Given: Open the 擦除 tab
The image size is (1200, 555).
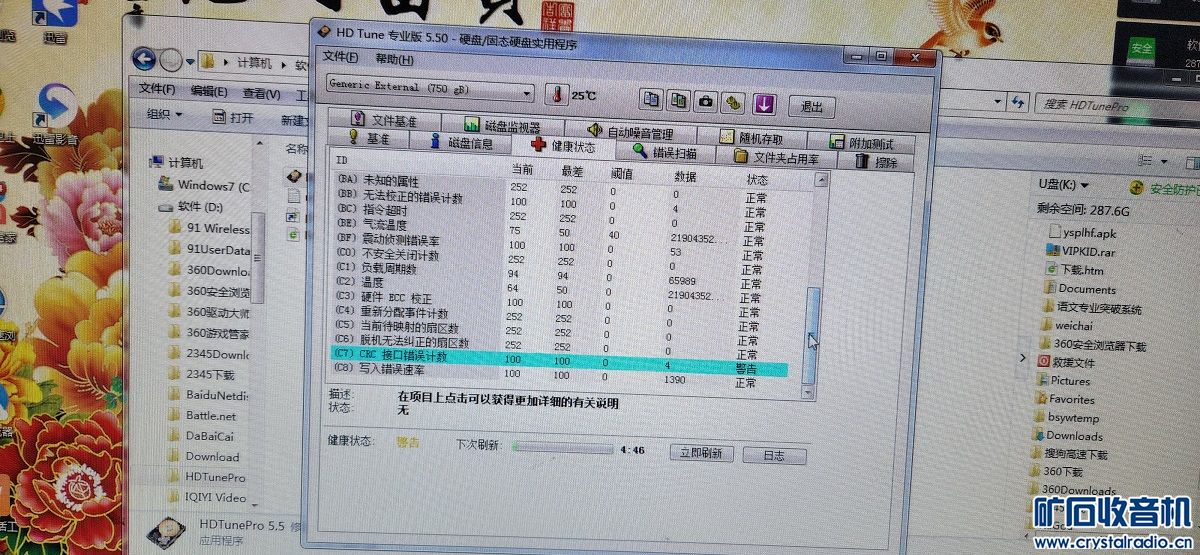Looking at the screenshot, I should 878,161.
